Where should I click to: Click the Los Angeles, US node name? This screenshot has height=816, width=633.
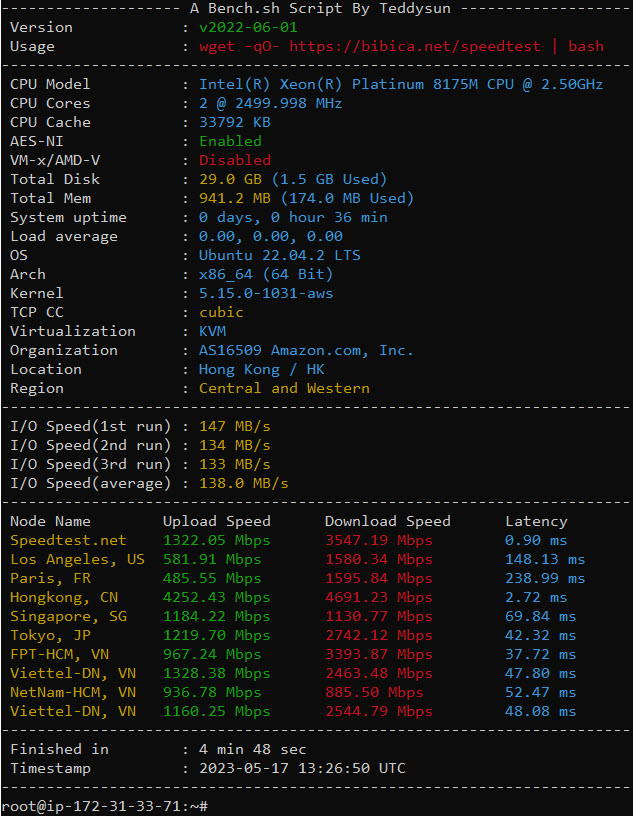click(77, 559)
